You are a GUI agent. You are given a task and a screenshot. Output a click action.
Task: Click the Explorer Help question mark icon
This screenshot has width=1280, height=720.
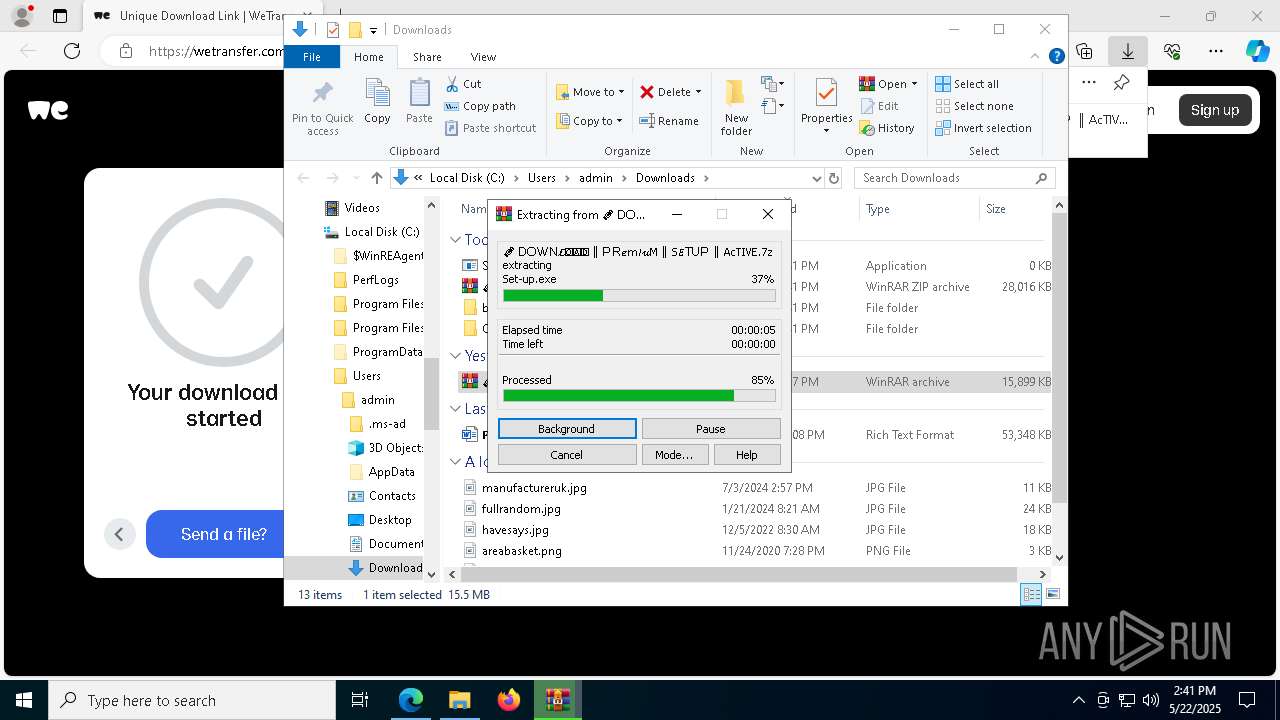[x=1056, y=57]
